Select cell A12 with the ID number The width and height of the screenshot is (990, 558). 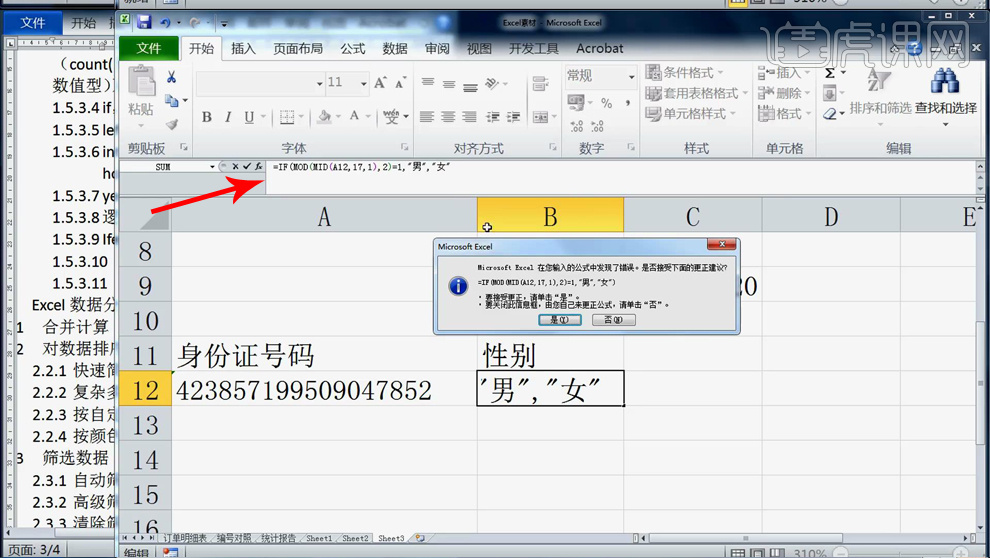[x=324, y=389]
